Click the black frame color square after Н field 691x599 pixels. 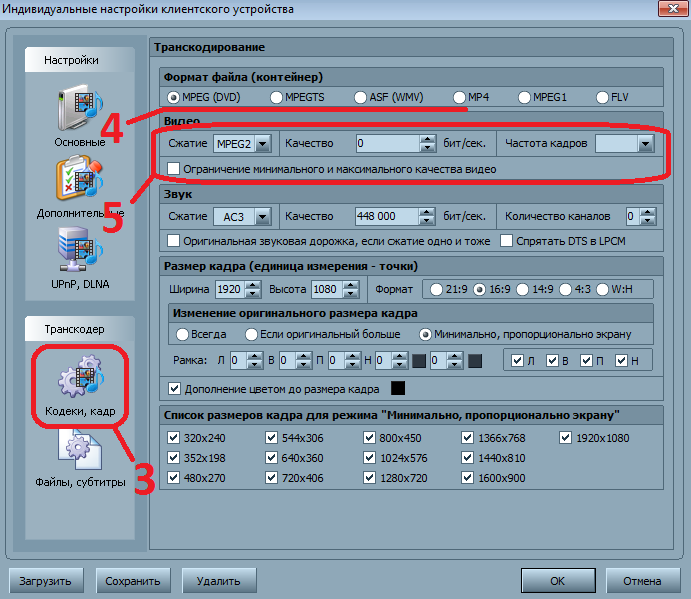(419, 361)
